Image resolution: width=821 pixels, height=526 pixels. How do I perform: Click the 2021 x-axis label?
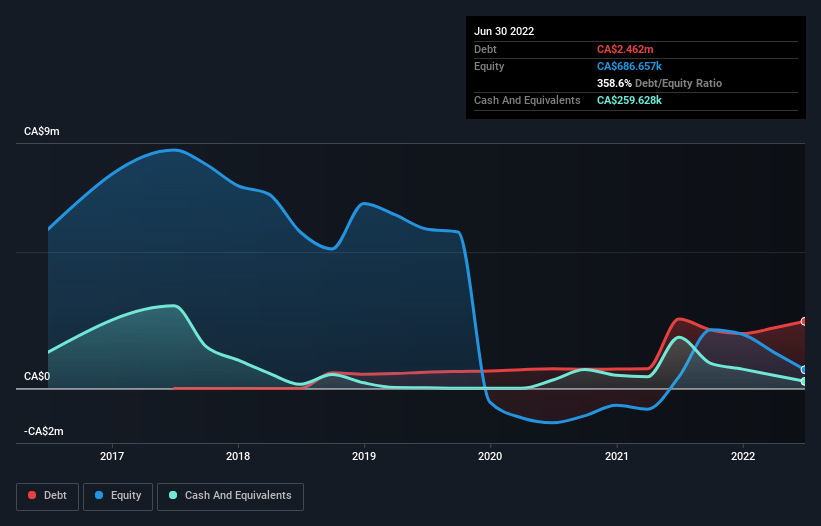tap(617, 456)
